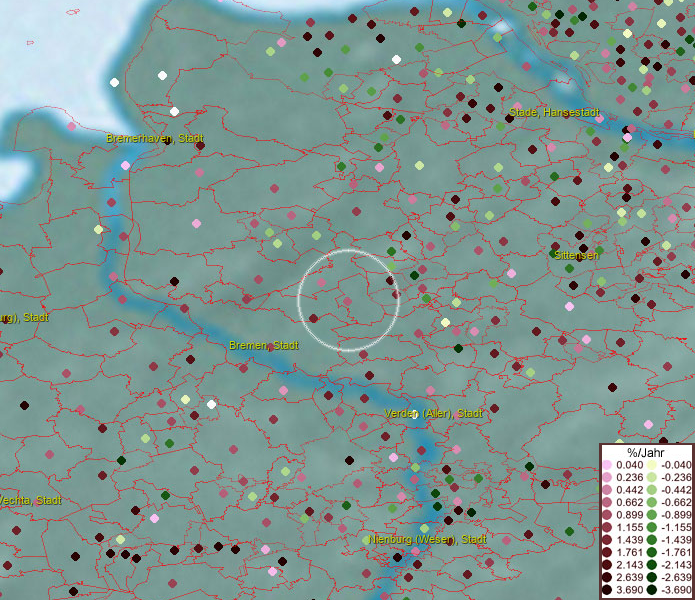Screen dimensions: 695x600
Task: Pick the 0.040 light pink legend swatch
Action: [607, 466]
